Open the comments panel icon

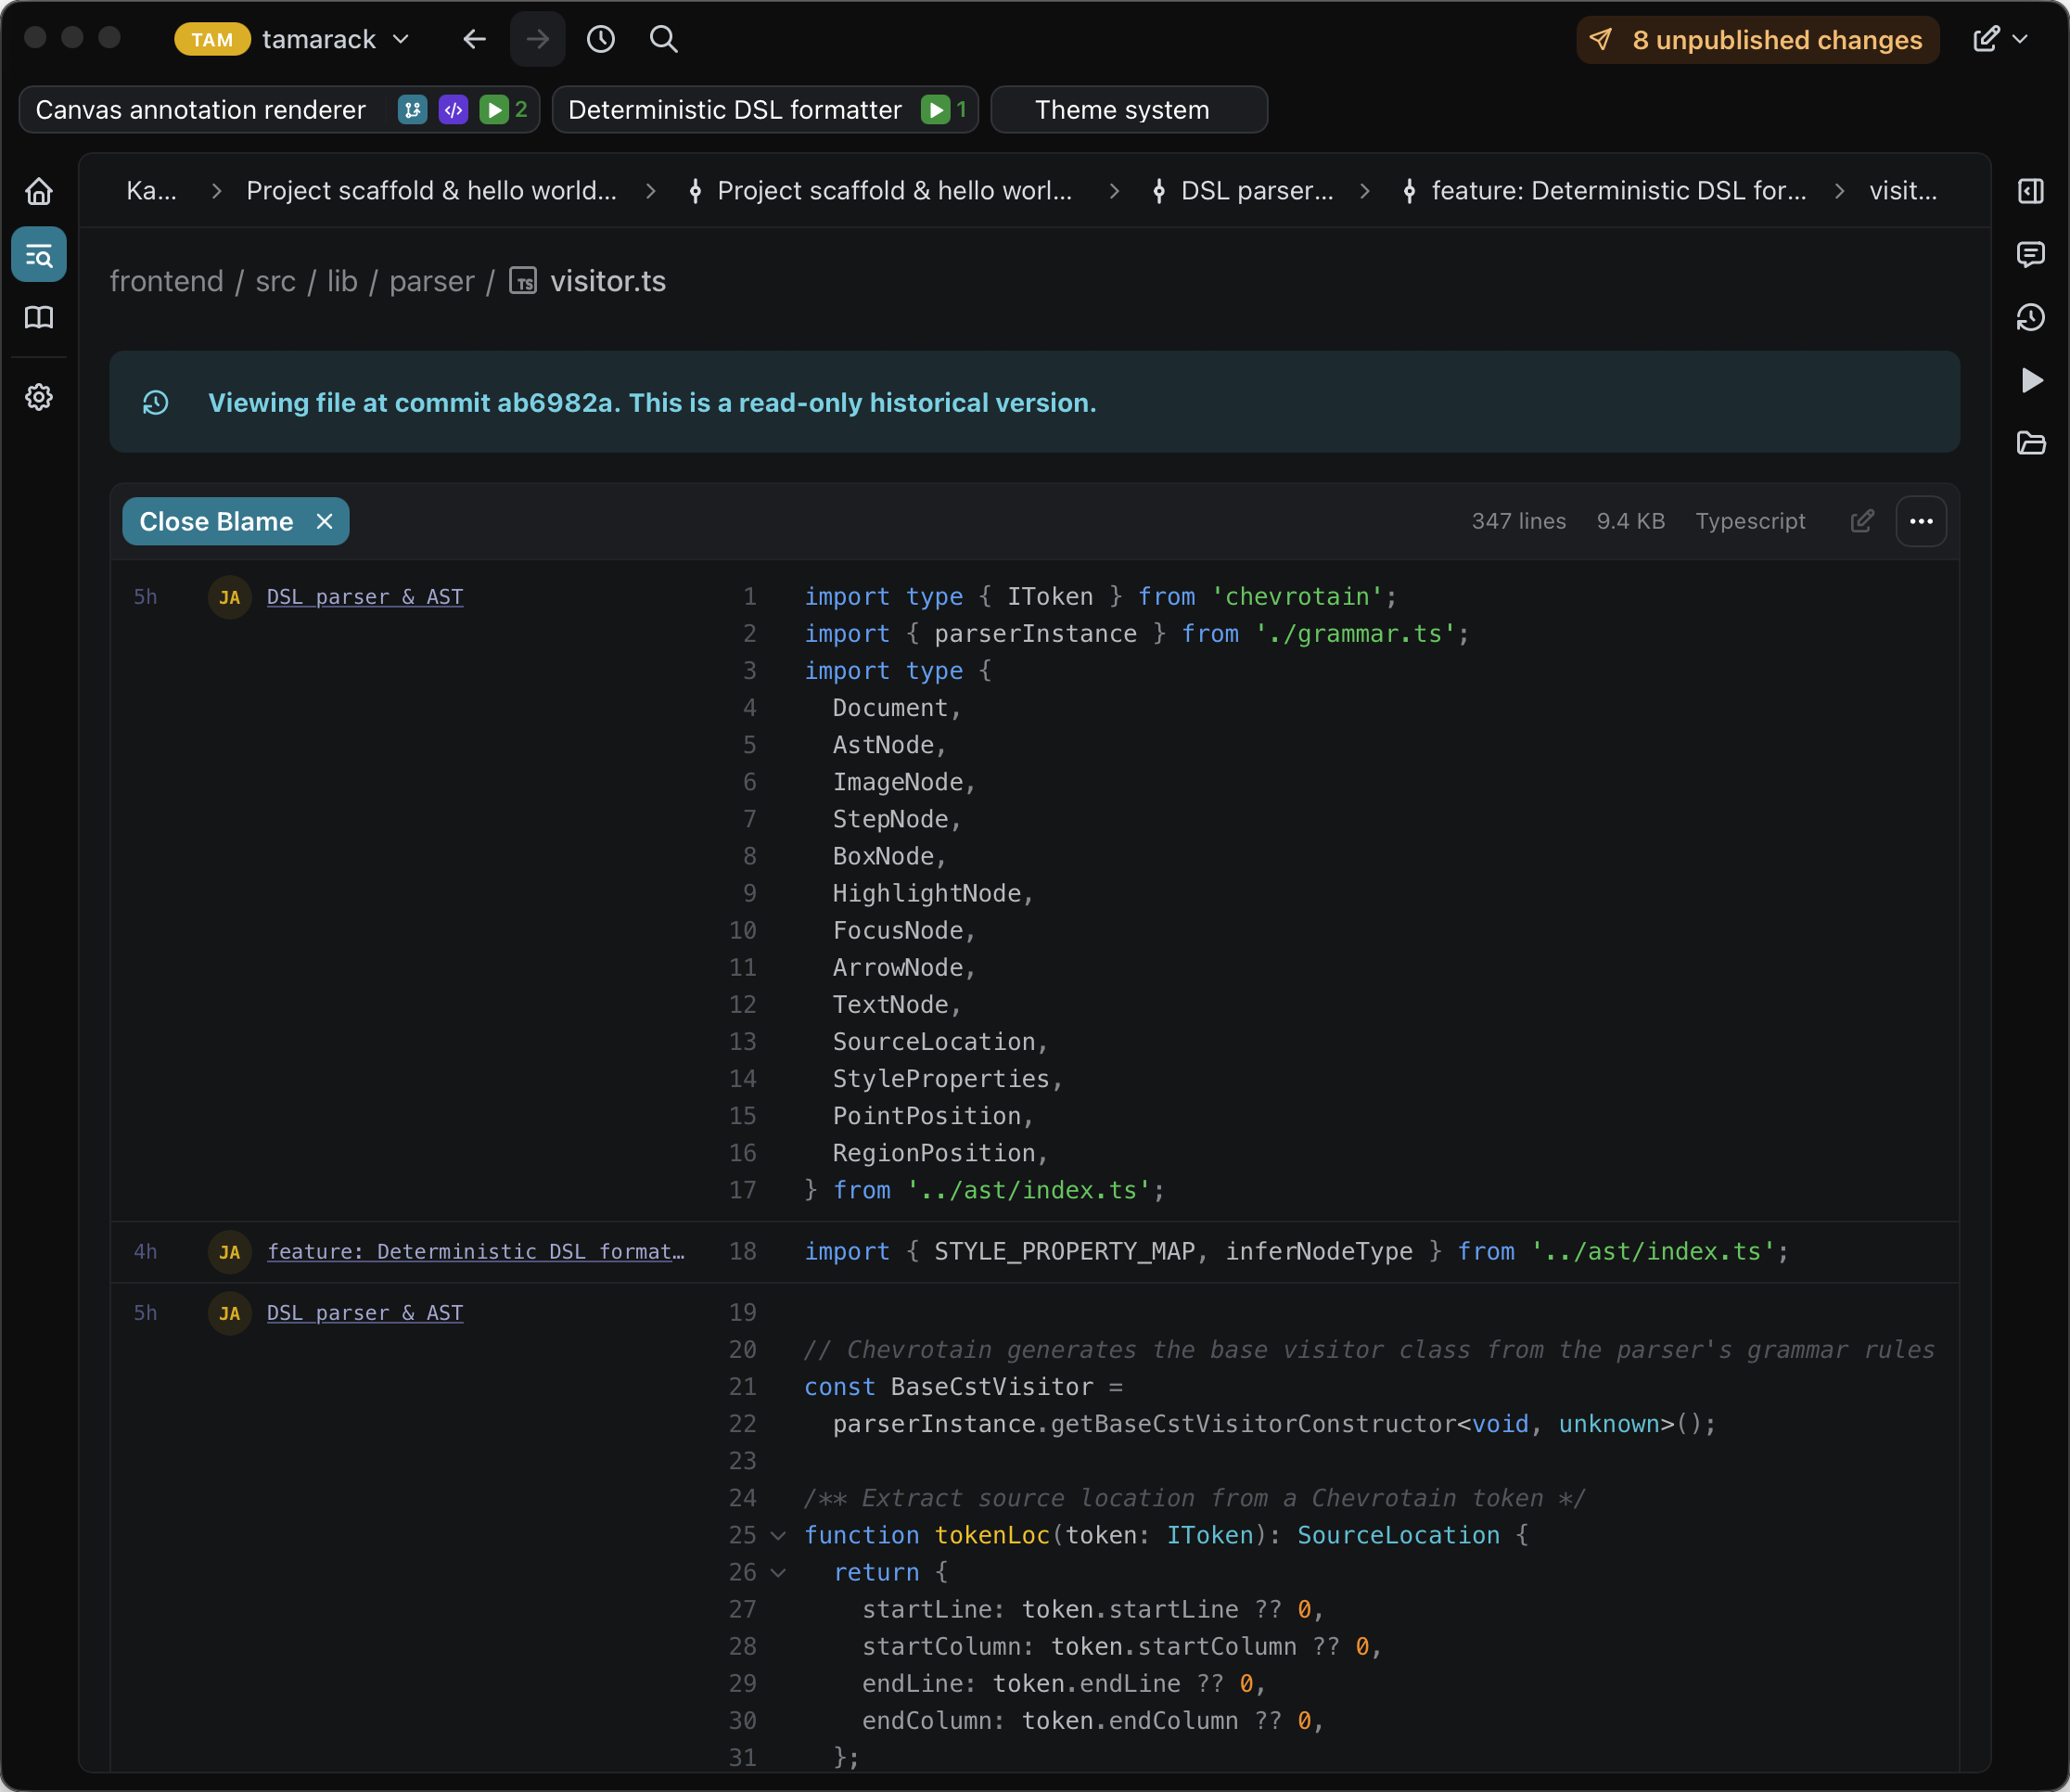[2030, 254]
